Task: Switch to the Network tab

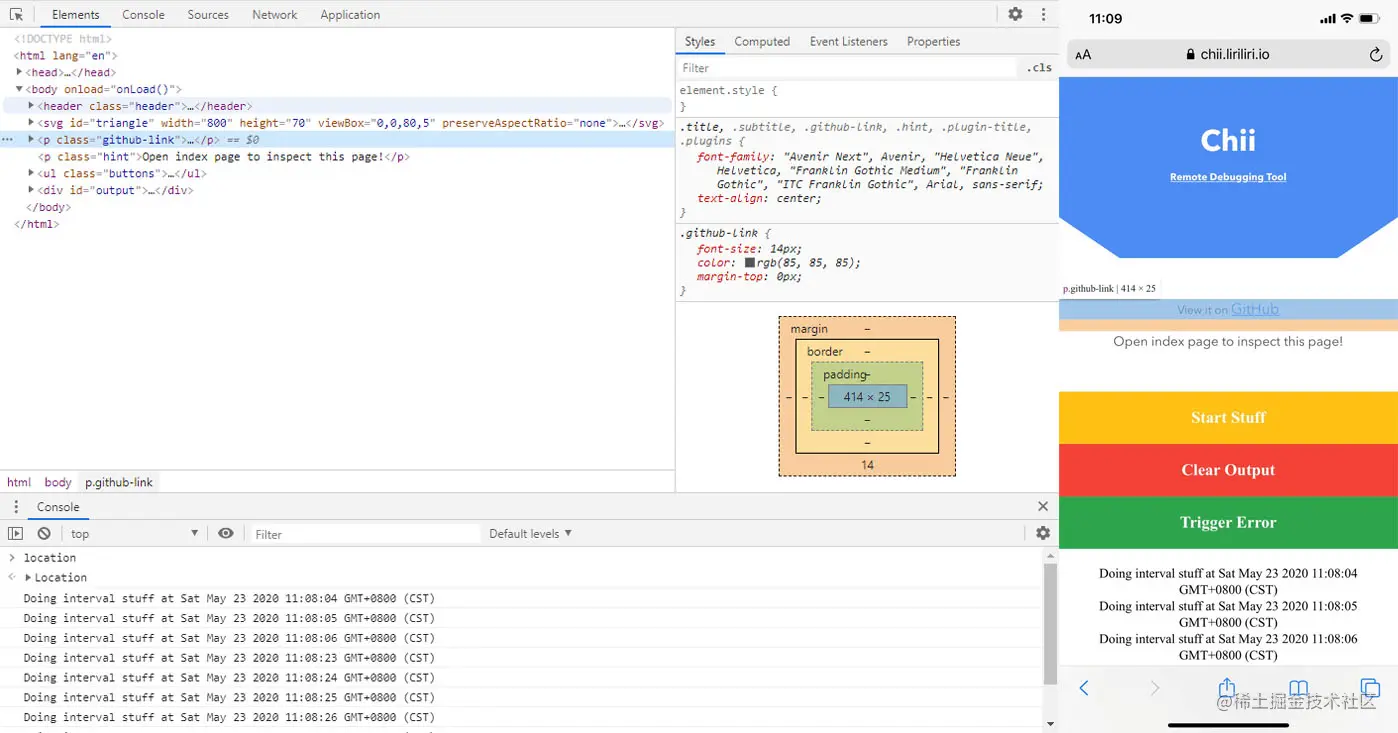Action: 275,14
